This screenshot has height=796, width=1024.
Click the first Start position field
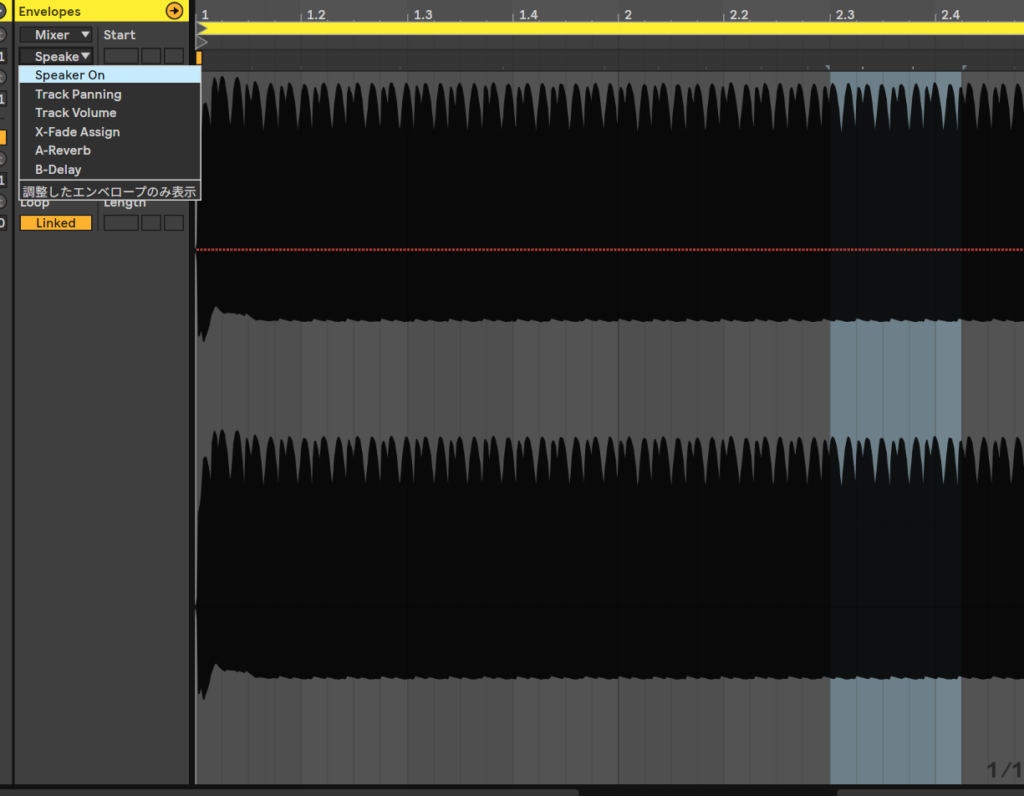[x=121, y=57]
